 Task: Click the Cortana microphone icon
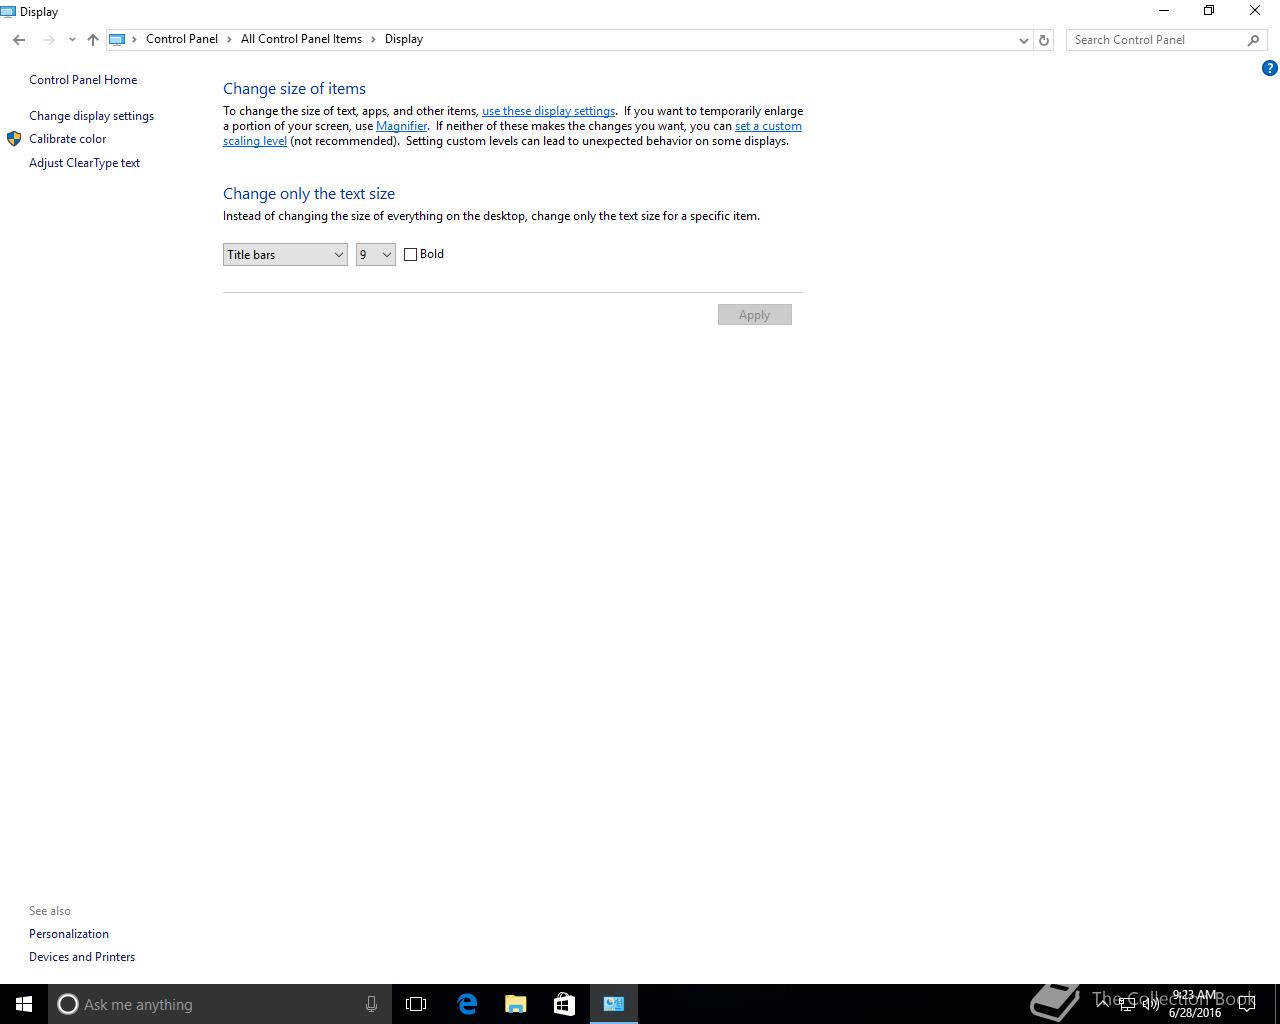click(x=371, y=1004)
